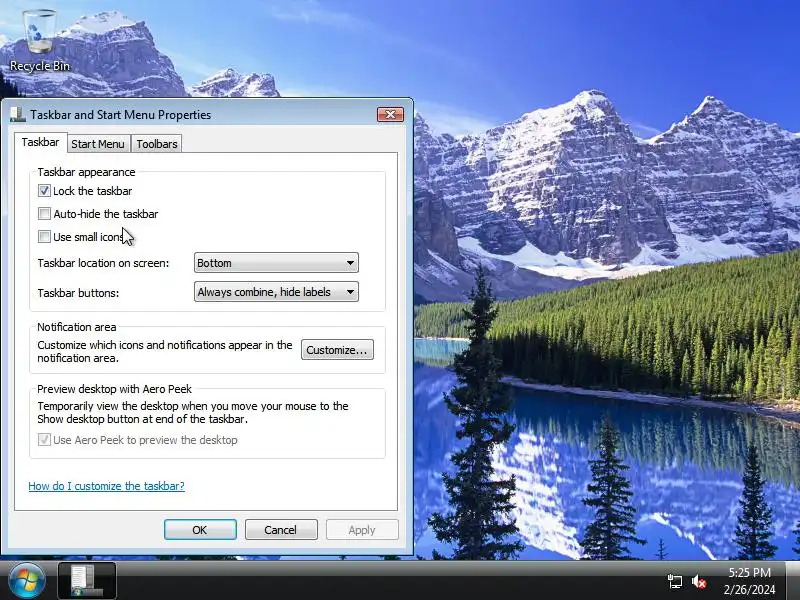This screenshot has height=600, width=800.
Task: Open the Recycle Bin desktop icon
Action: click(39, 42)
